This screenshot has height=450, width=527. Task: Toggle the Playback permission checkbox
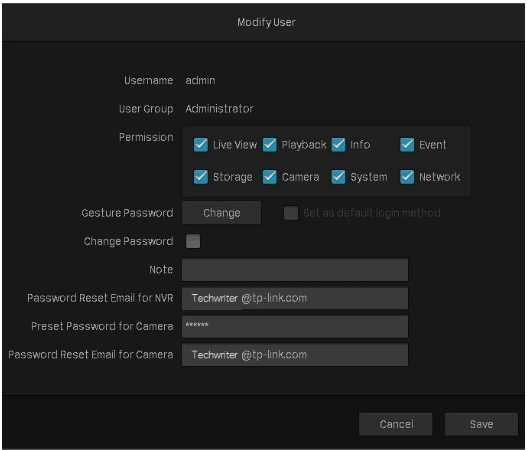point(270,145)
